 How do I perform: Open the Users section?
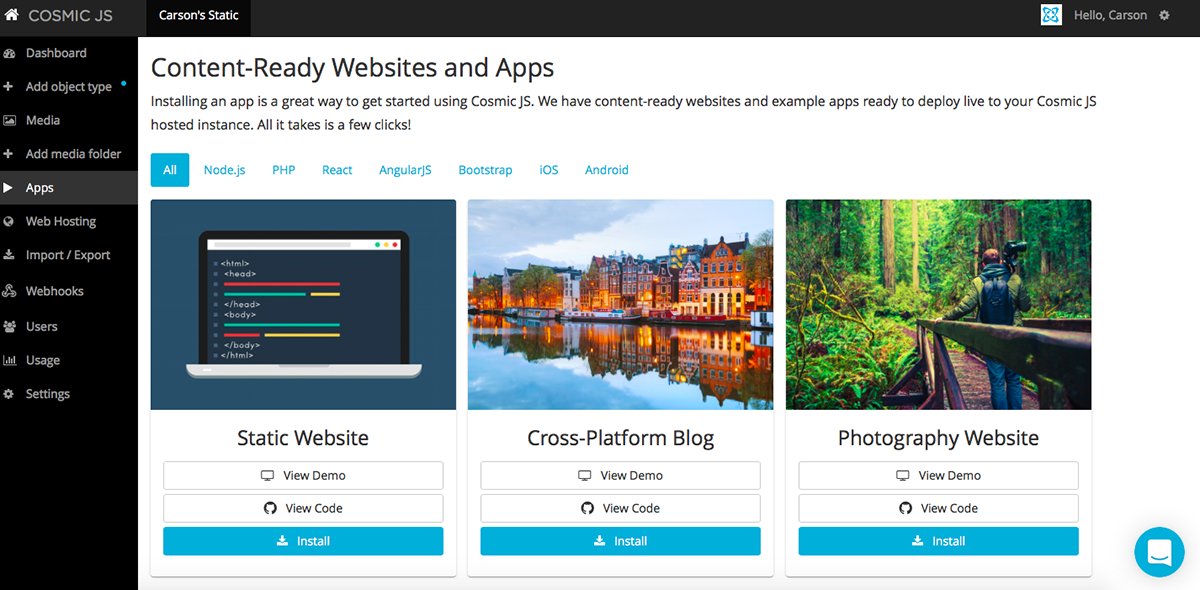(x=44, y=326)
